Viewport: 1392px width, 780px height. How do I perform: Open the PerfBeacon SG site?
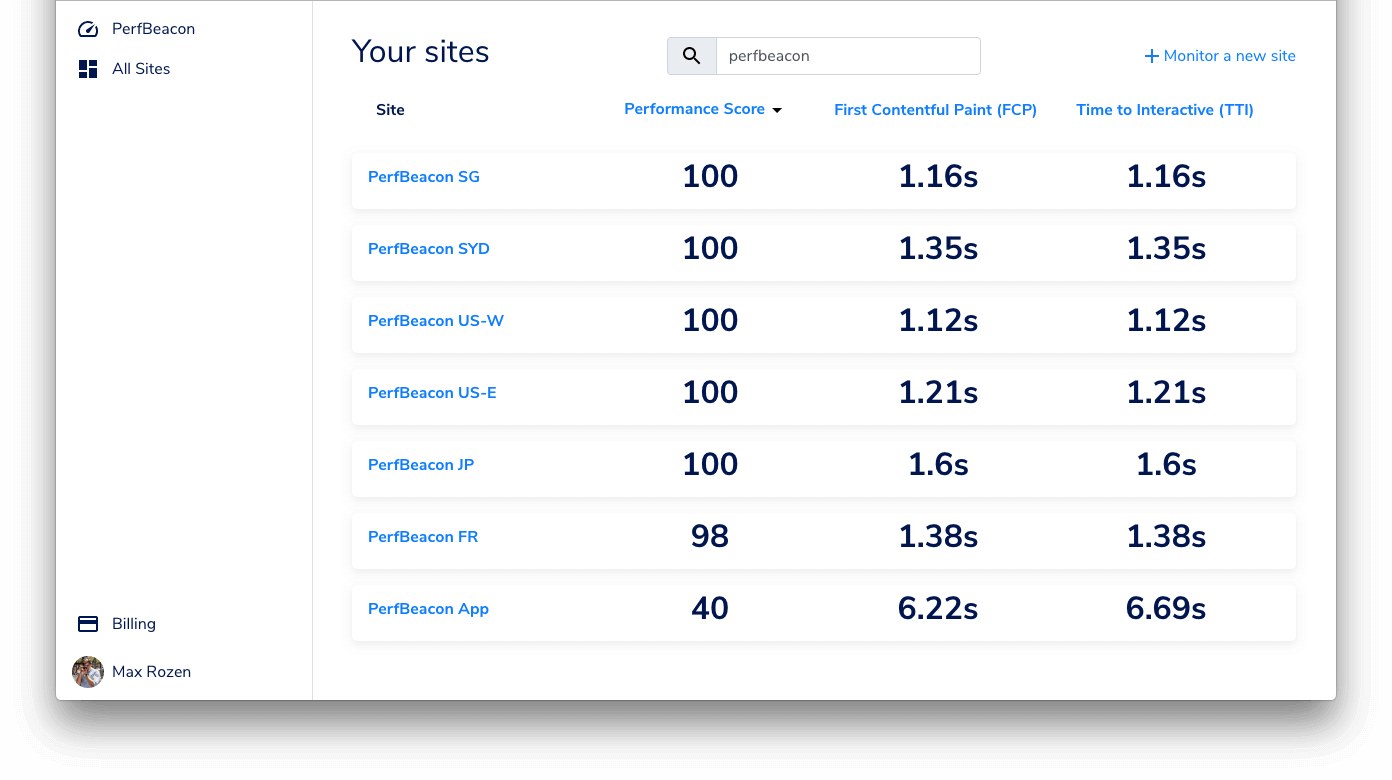pos(424,177)
